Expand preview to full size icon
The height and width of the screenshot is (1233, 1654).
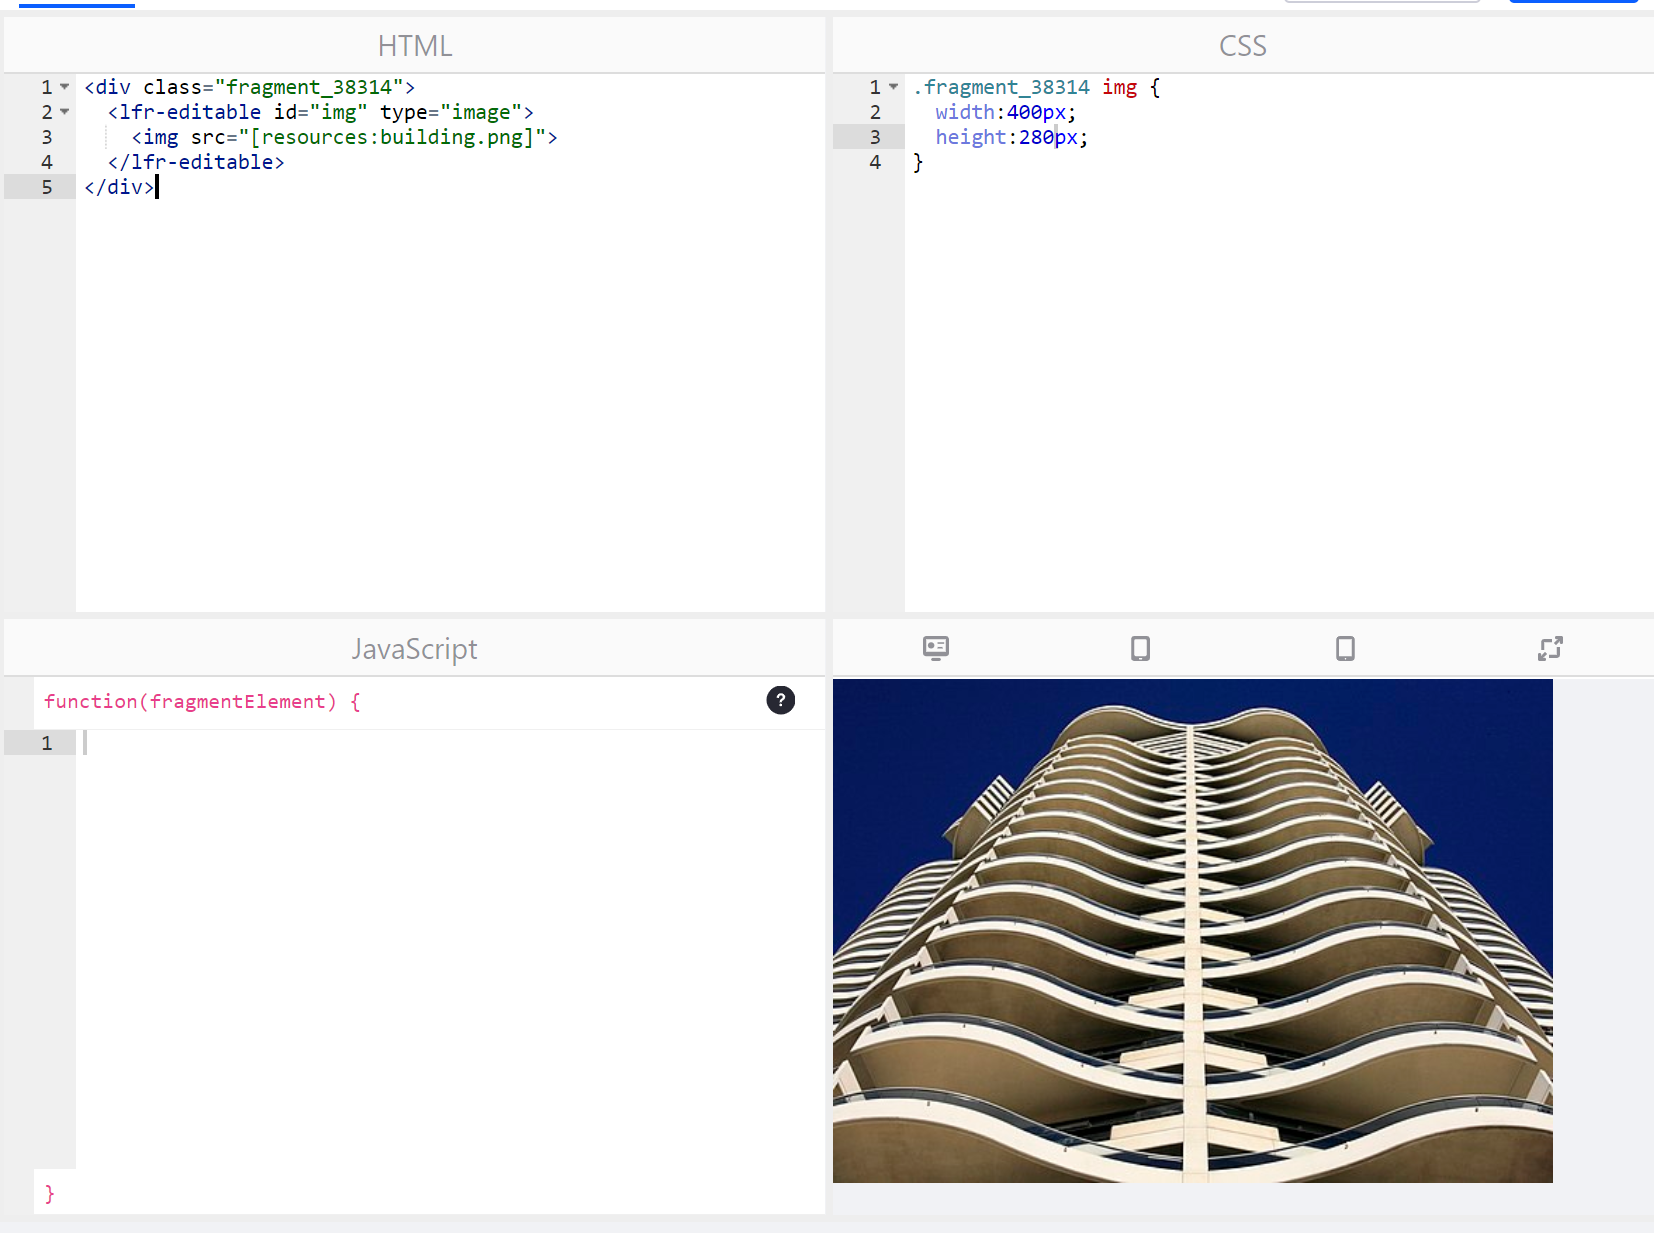pyautogui.click(x=1550, y=648)
